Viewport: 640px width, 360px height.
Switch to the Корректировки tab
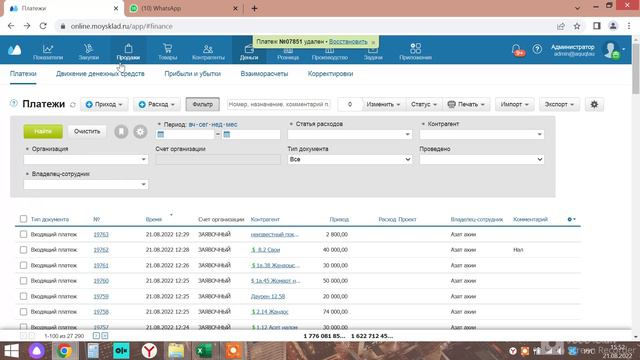(x=330, y=74)
